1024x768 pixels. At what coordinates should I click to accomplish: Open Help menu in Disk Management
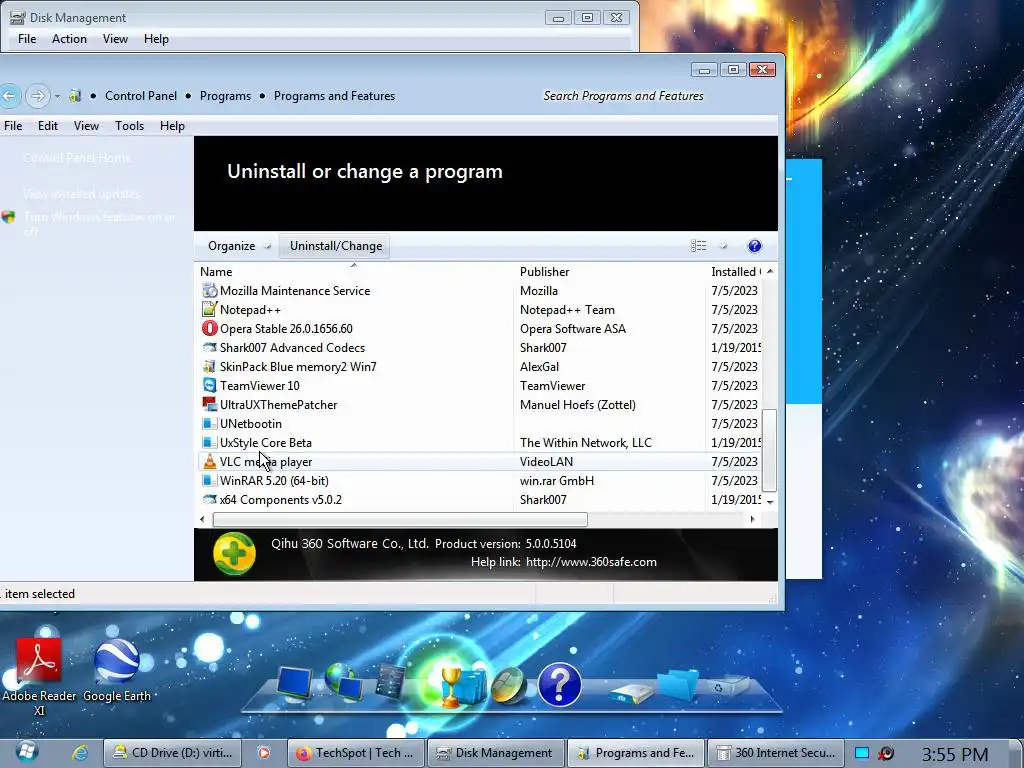156,39
